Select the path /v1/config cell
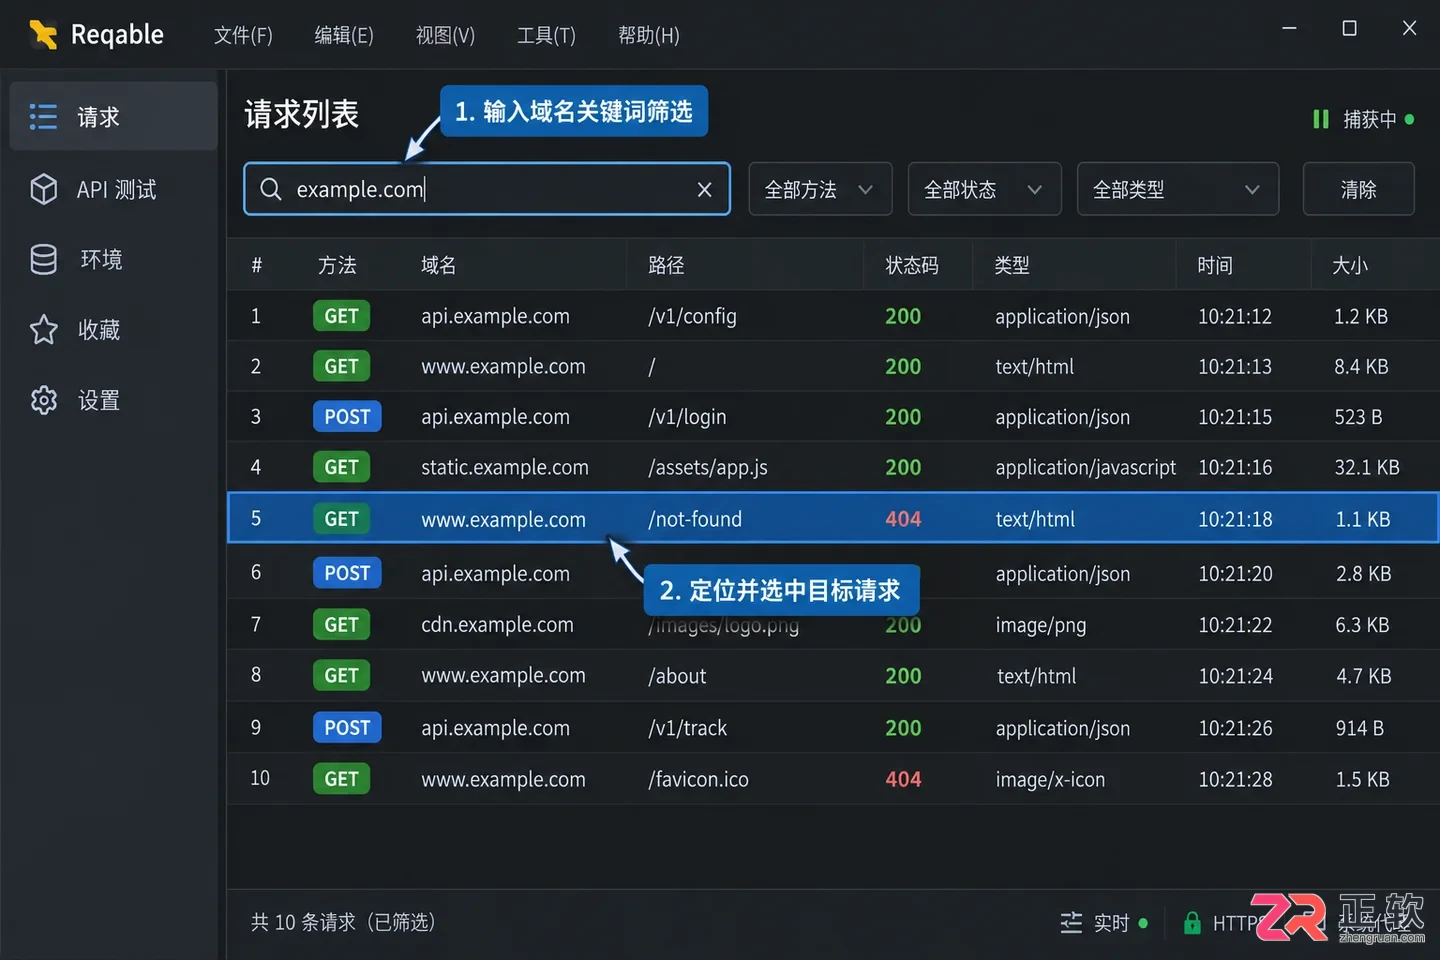 tap(692, 316)
